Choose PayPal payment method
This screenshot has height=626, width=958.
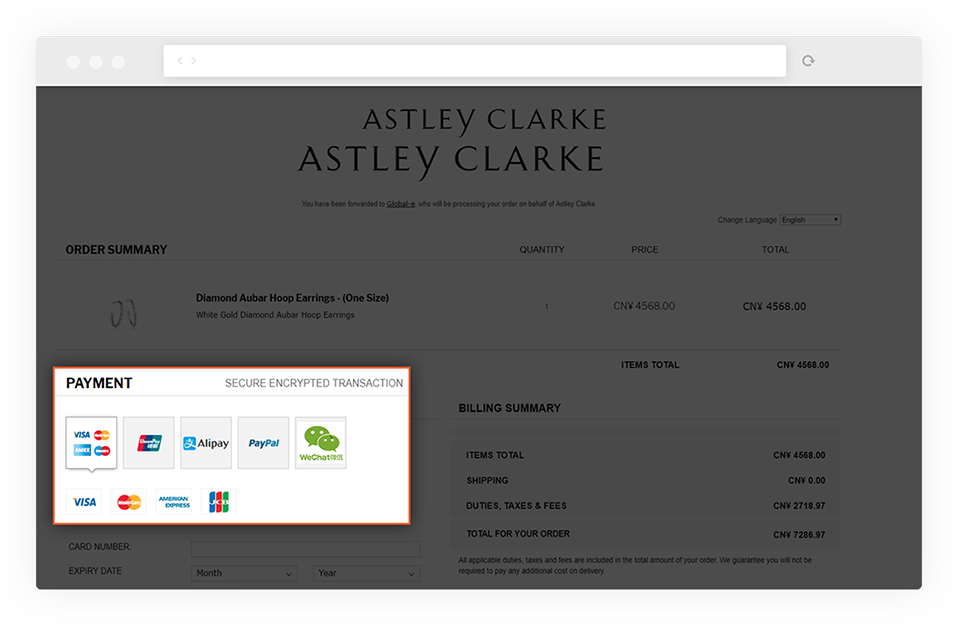point(263,443)
